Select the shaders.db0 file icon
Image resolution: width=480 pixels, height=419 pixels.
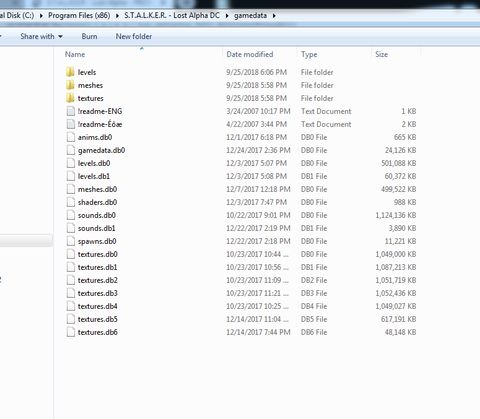click(x=71, y=202)
